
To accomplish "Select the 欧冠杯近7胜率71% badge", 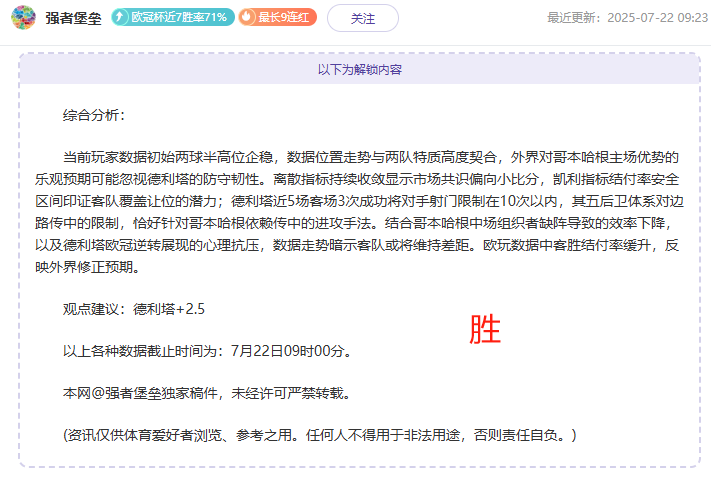I will click(173, 17).
